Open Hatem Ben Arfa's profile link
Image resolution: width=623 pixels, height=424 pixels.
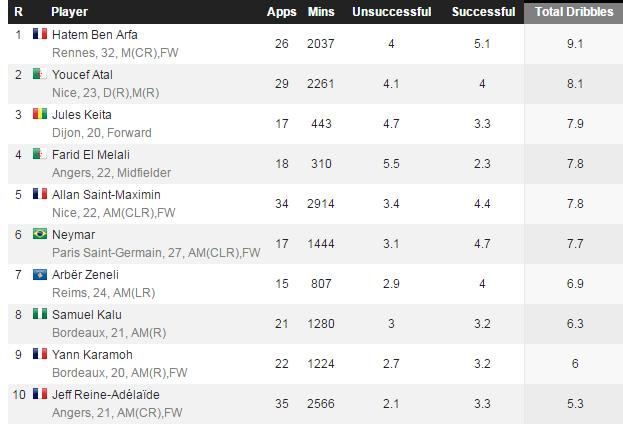pyautogui.click(x=95, y=33)
